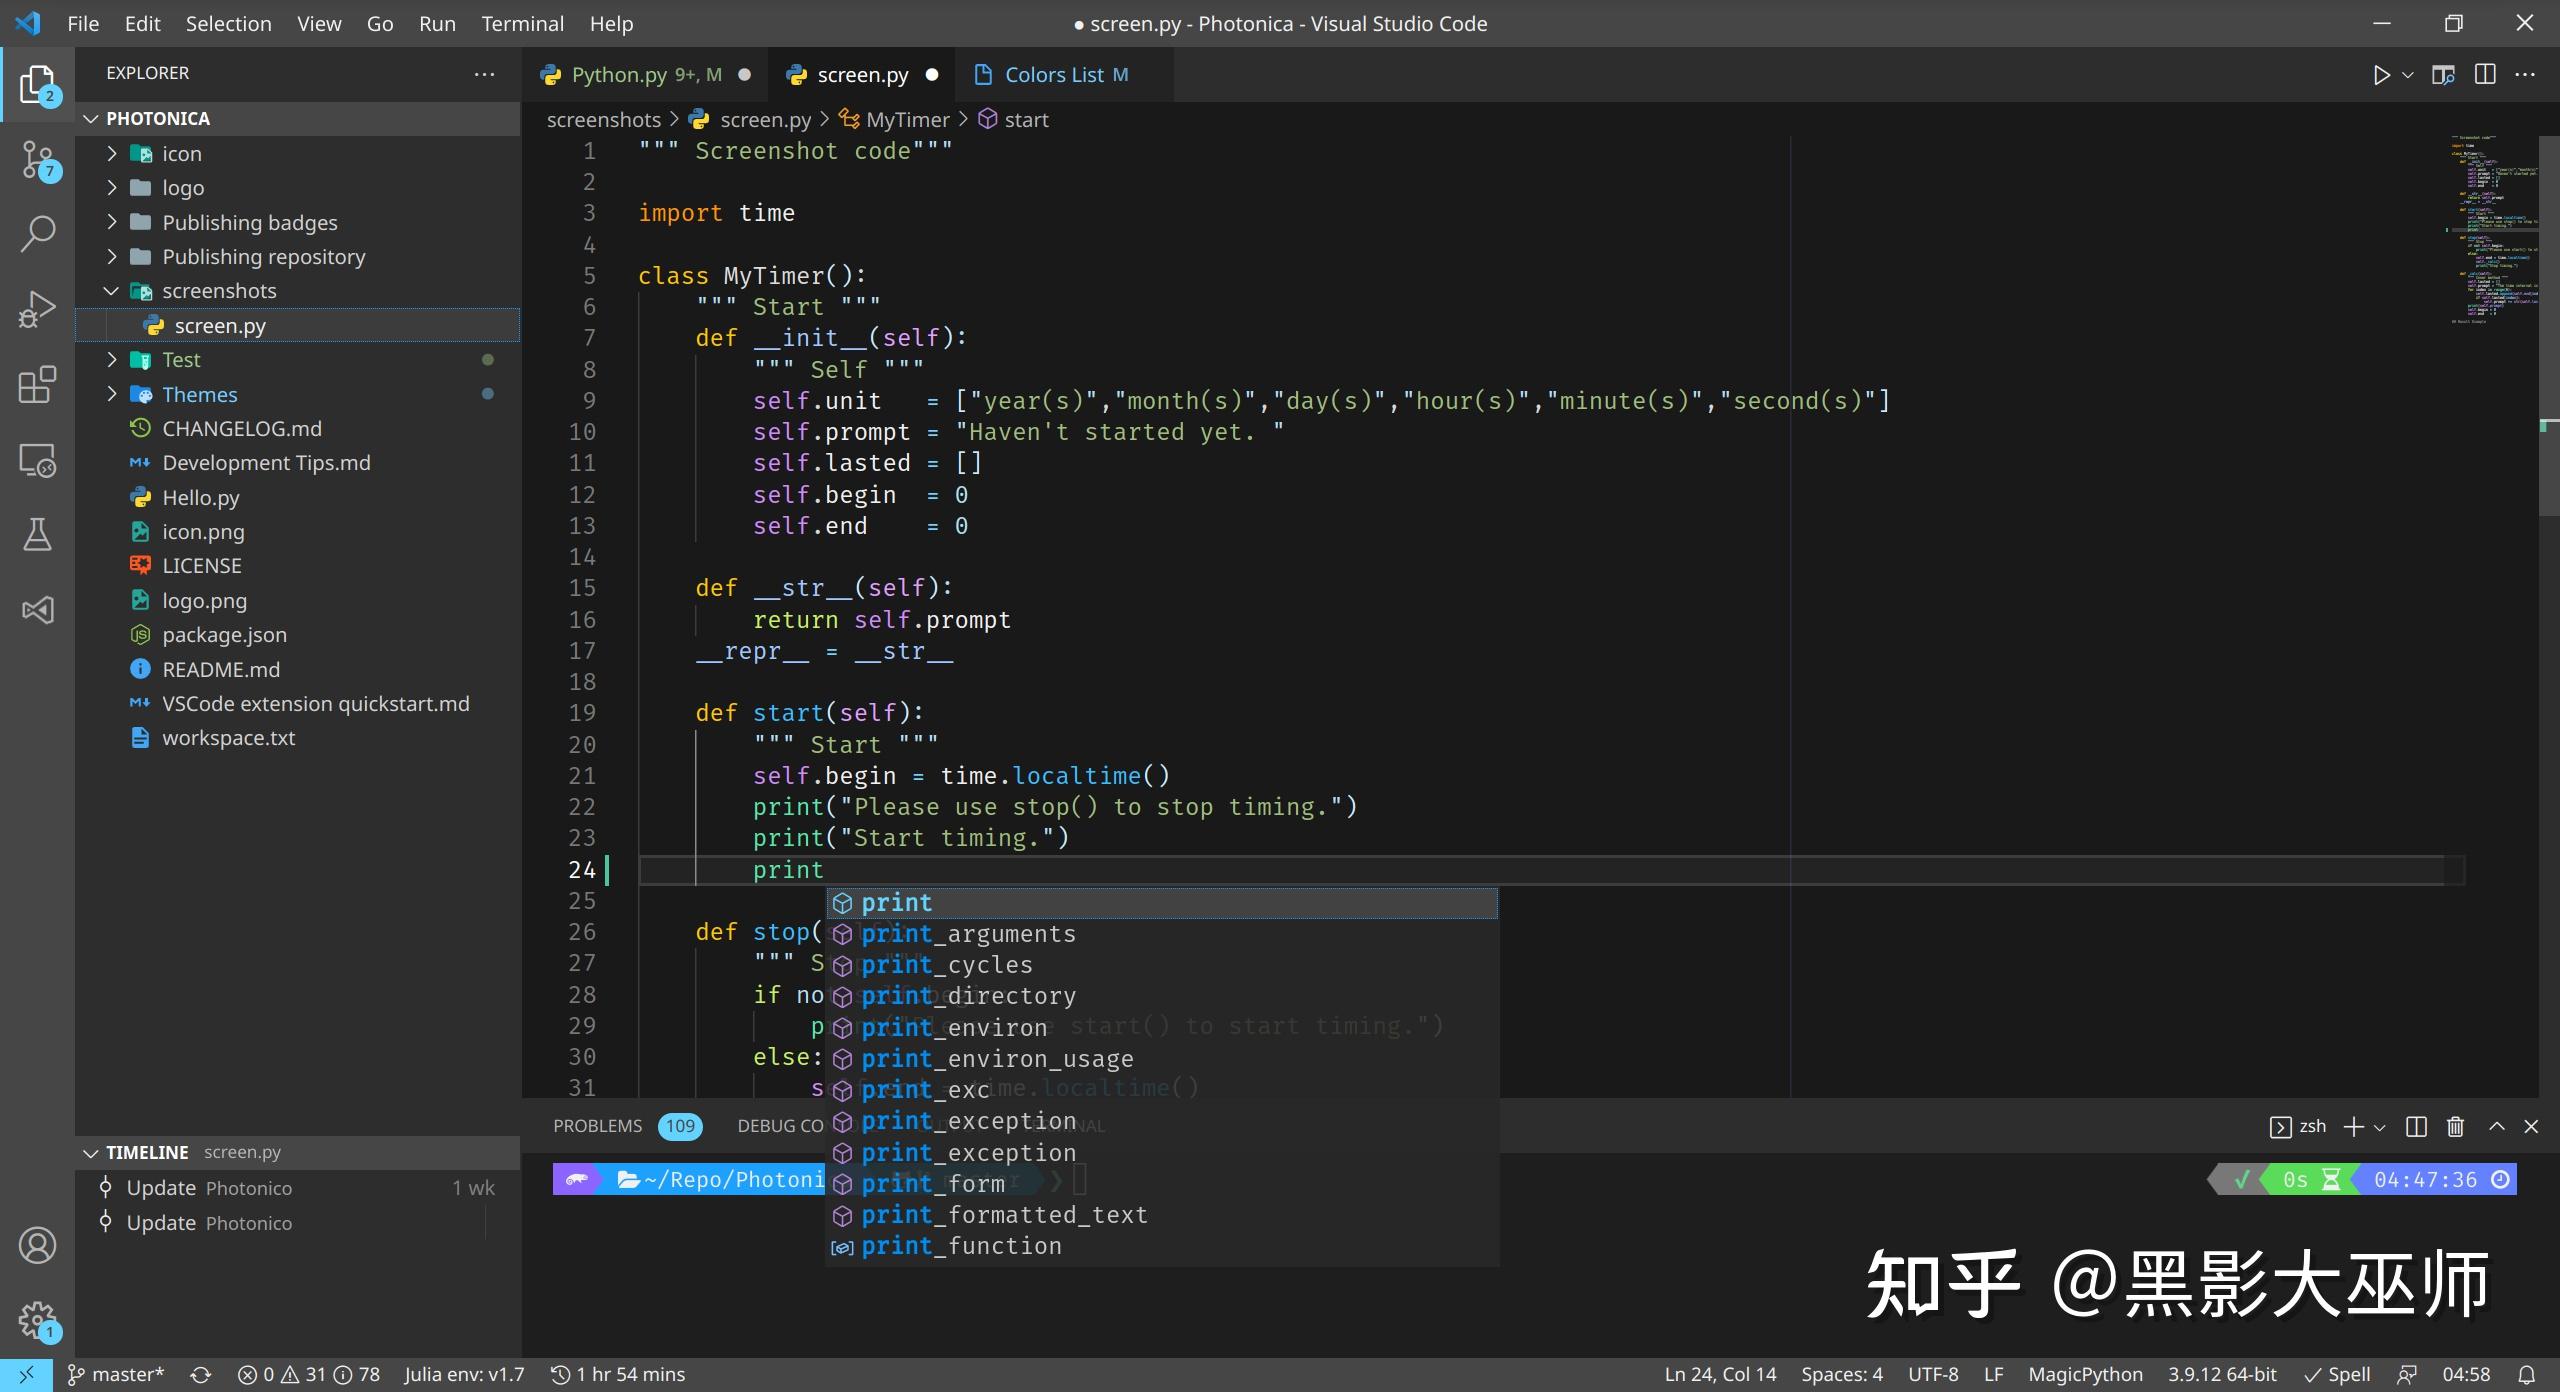Run the Python file with the play button
Image resolution: width=2560 pixels, height=1392 pixels.
2381,74
